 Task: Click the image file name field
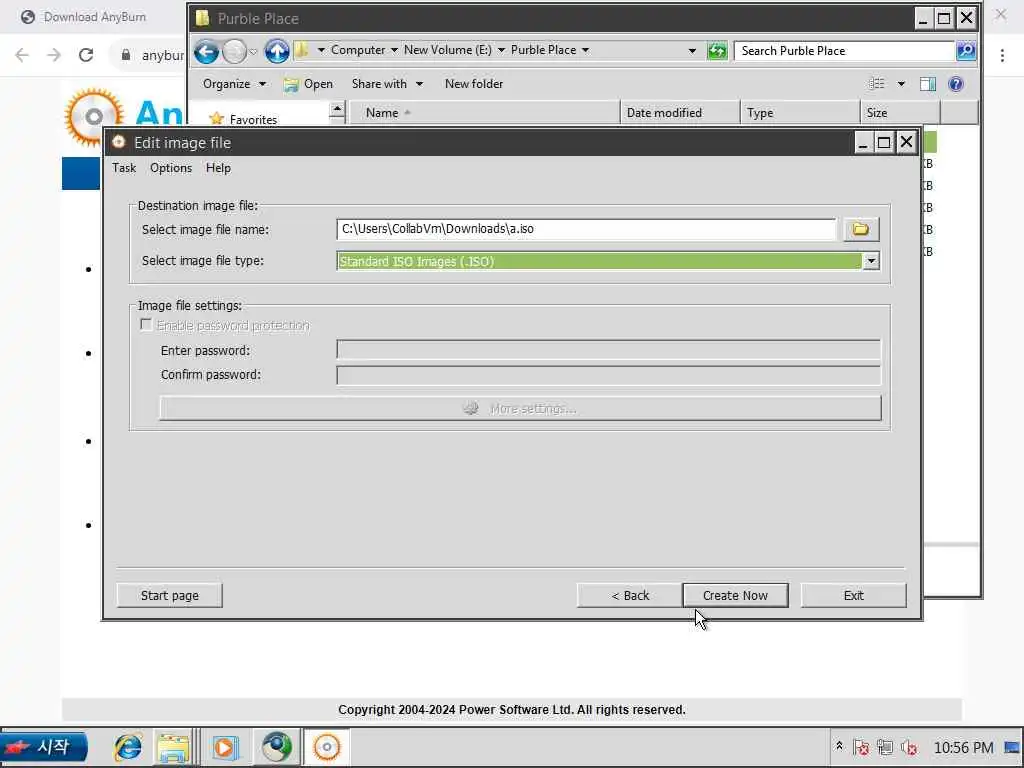tap(586, 229)
